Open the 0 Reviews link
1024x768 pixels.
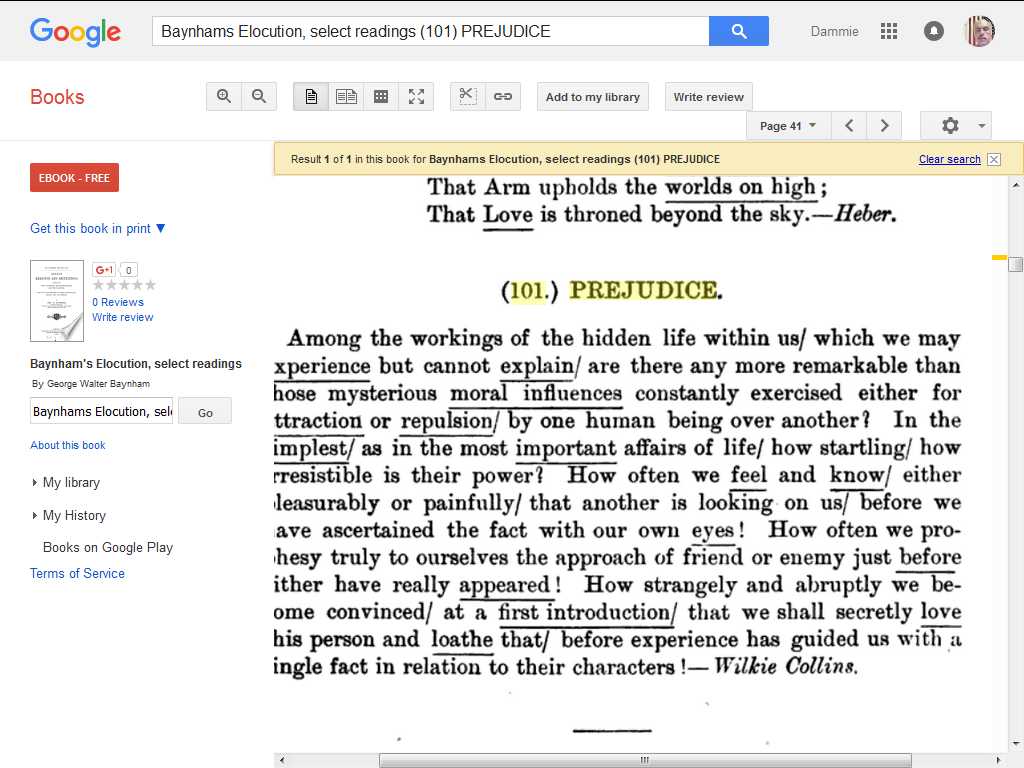coord(118,302)
